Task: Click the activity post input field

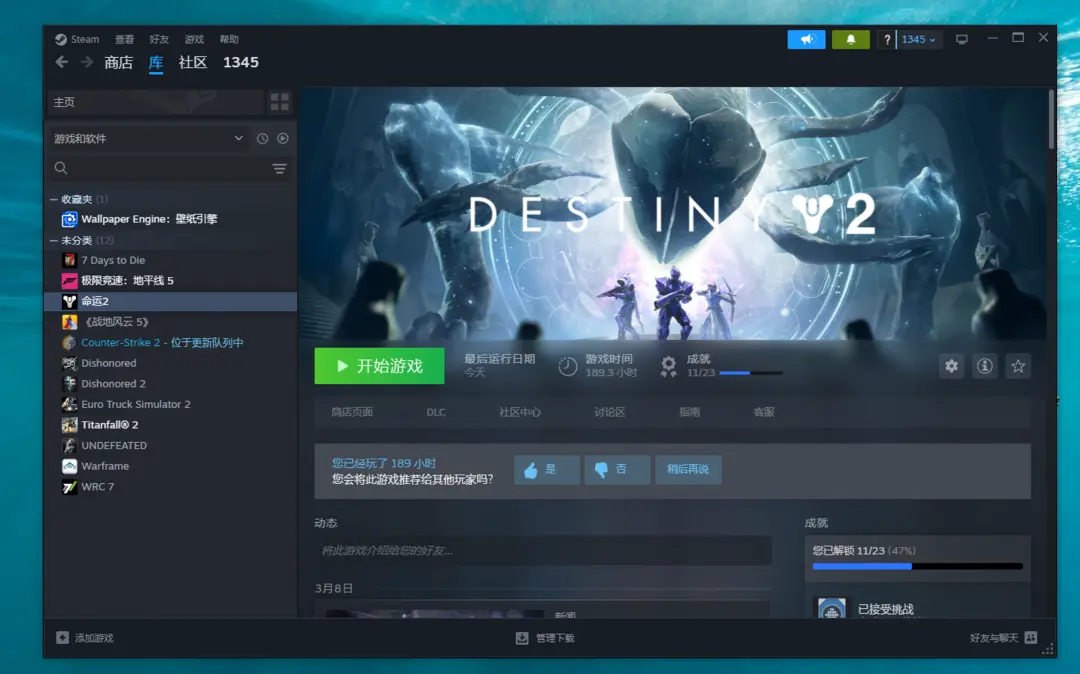Action: (543, 551)
